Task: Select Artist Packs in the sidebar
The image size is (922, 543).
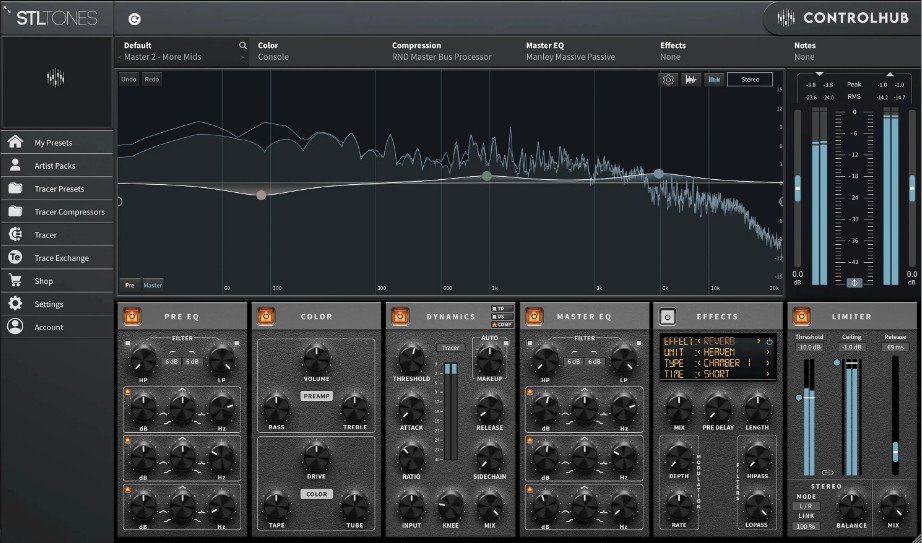Action: (15, 165)
